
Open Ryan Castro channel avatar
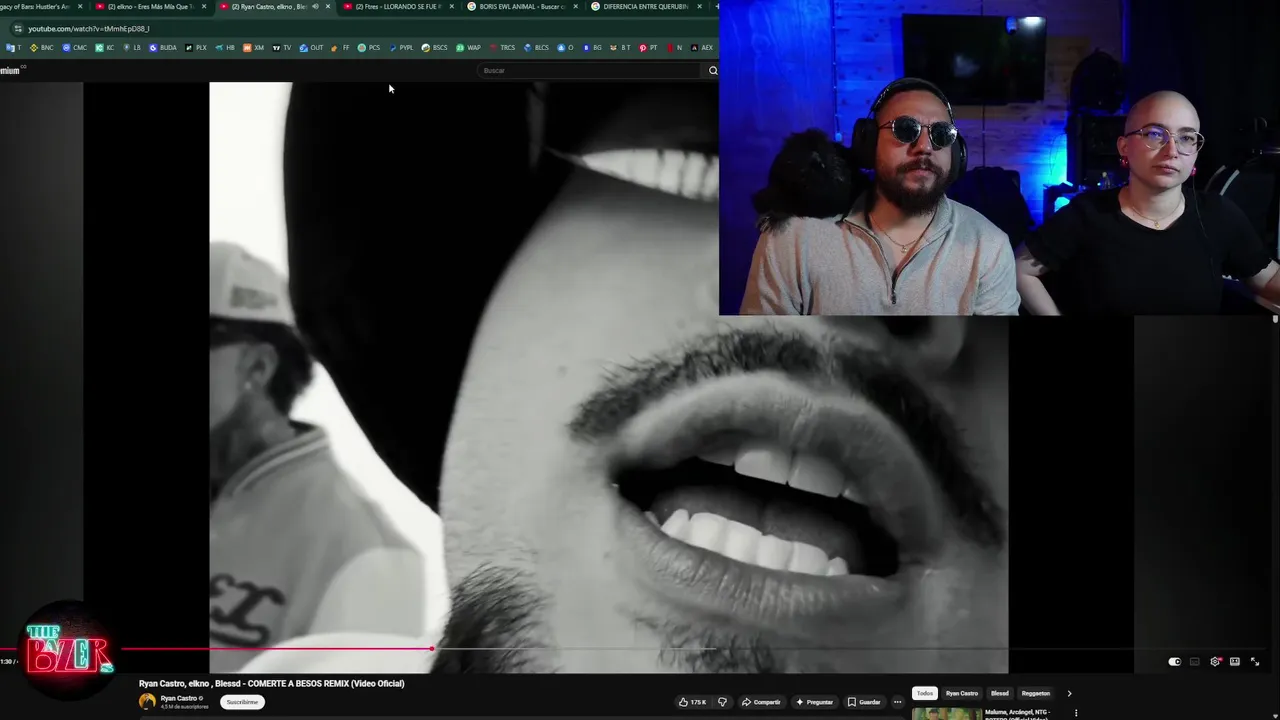[x=147, y=702]
